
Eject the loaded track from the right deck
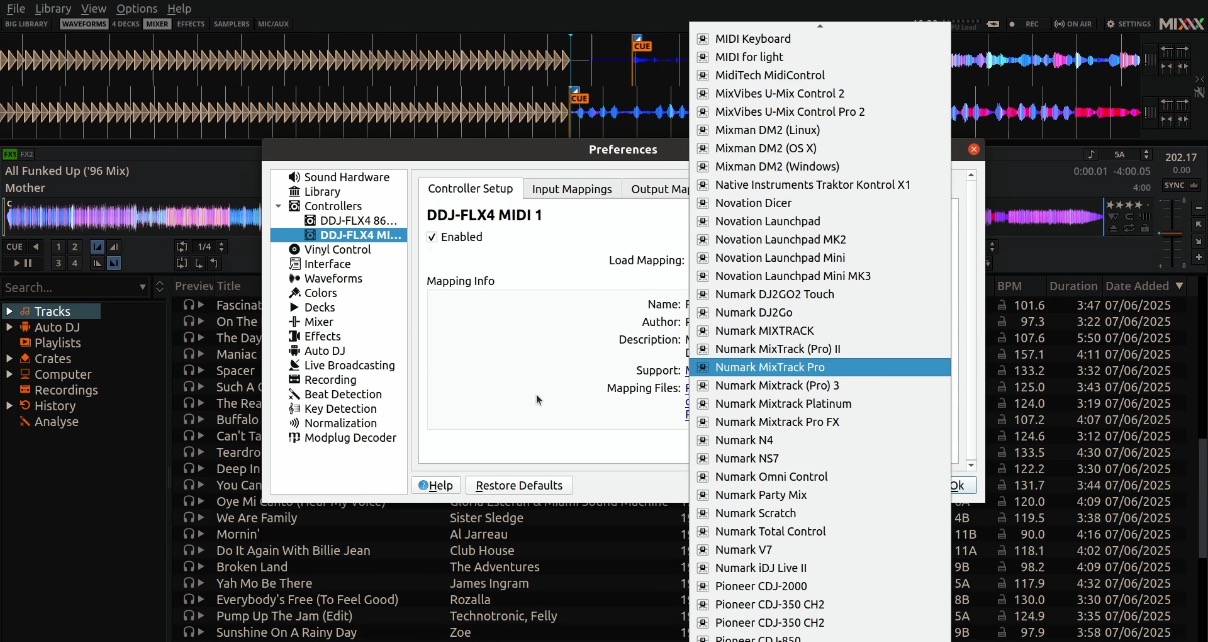click(x=1113, y=228)
